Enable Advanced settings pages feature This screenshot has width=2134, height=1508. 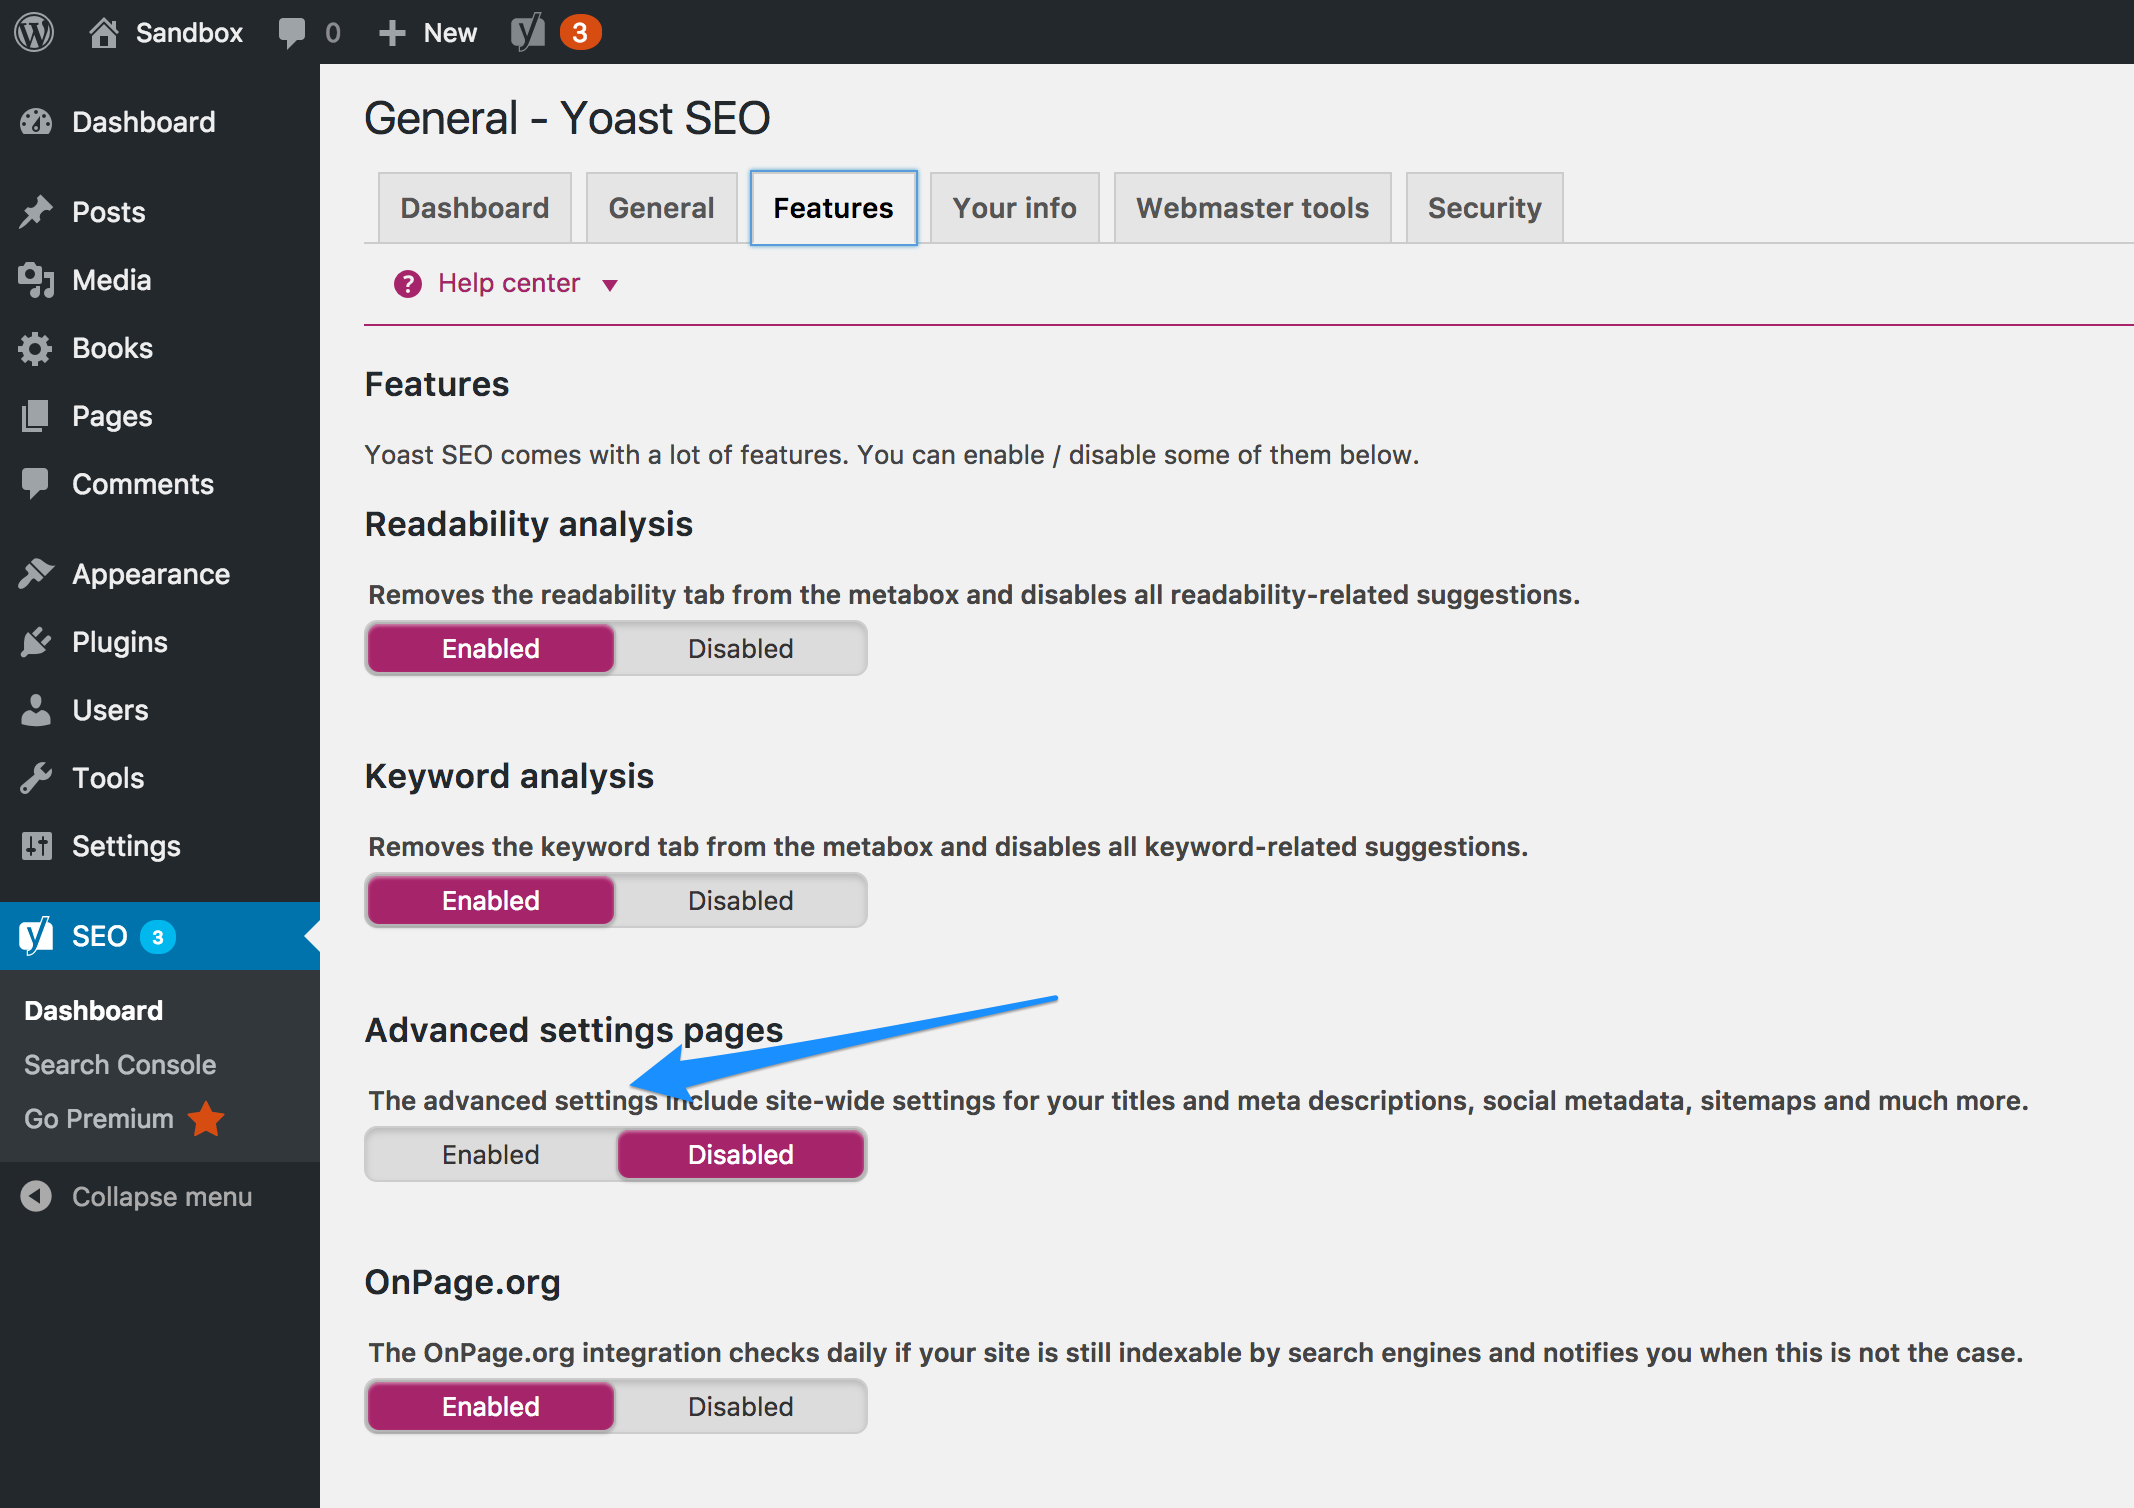pyautogui.click(x=489, y=1155)
